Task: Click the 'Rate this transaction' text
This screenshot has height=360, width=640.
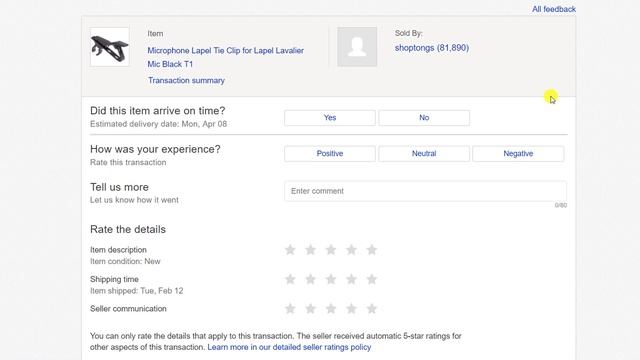Action: [x=128, y=162]
